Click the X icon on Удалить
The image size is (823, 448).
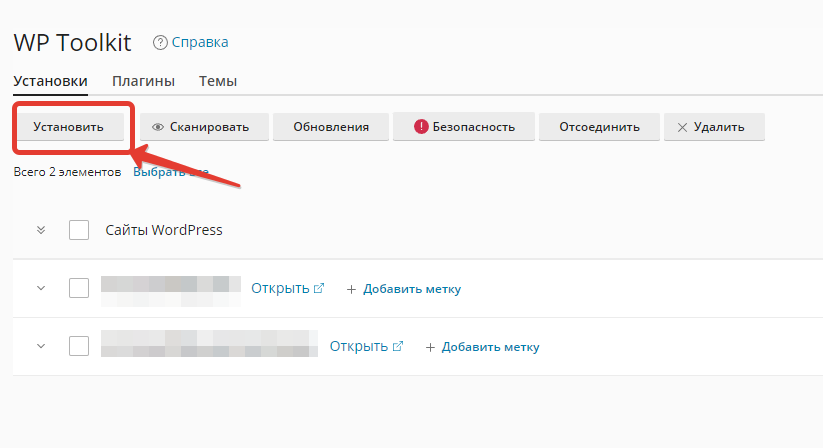tap(682, 127)
